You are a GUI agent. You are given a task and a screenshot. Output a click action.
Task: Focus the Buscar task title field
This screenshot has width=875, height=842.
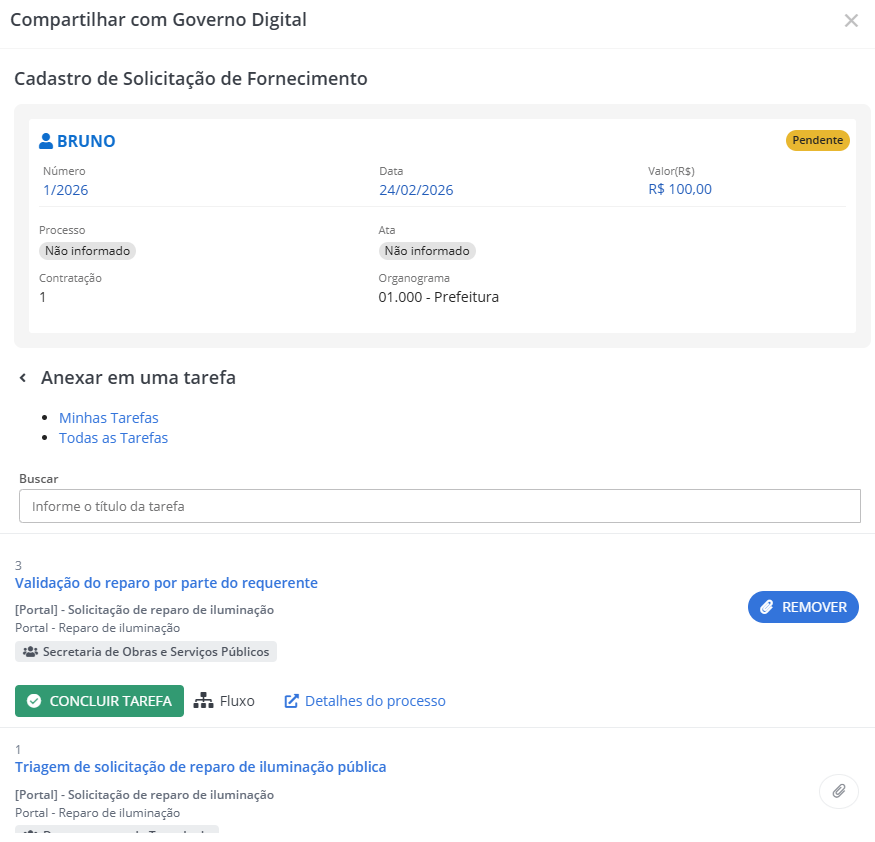pyautogui.click(x=440, y=506)
